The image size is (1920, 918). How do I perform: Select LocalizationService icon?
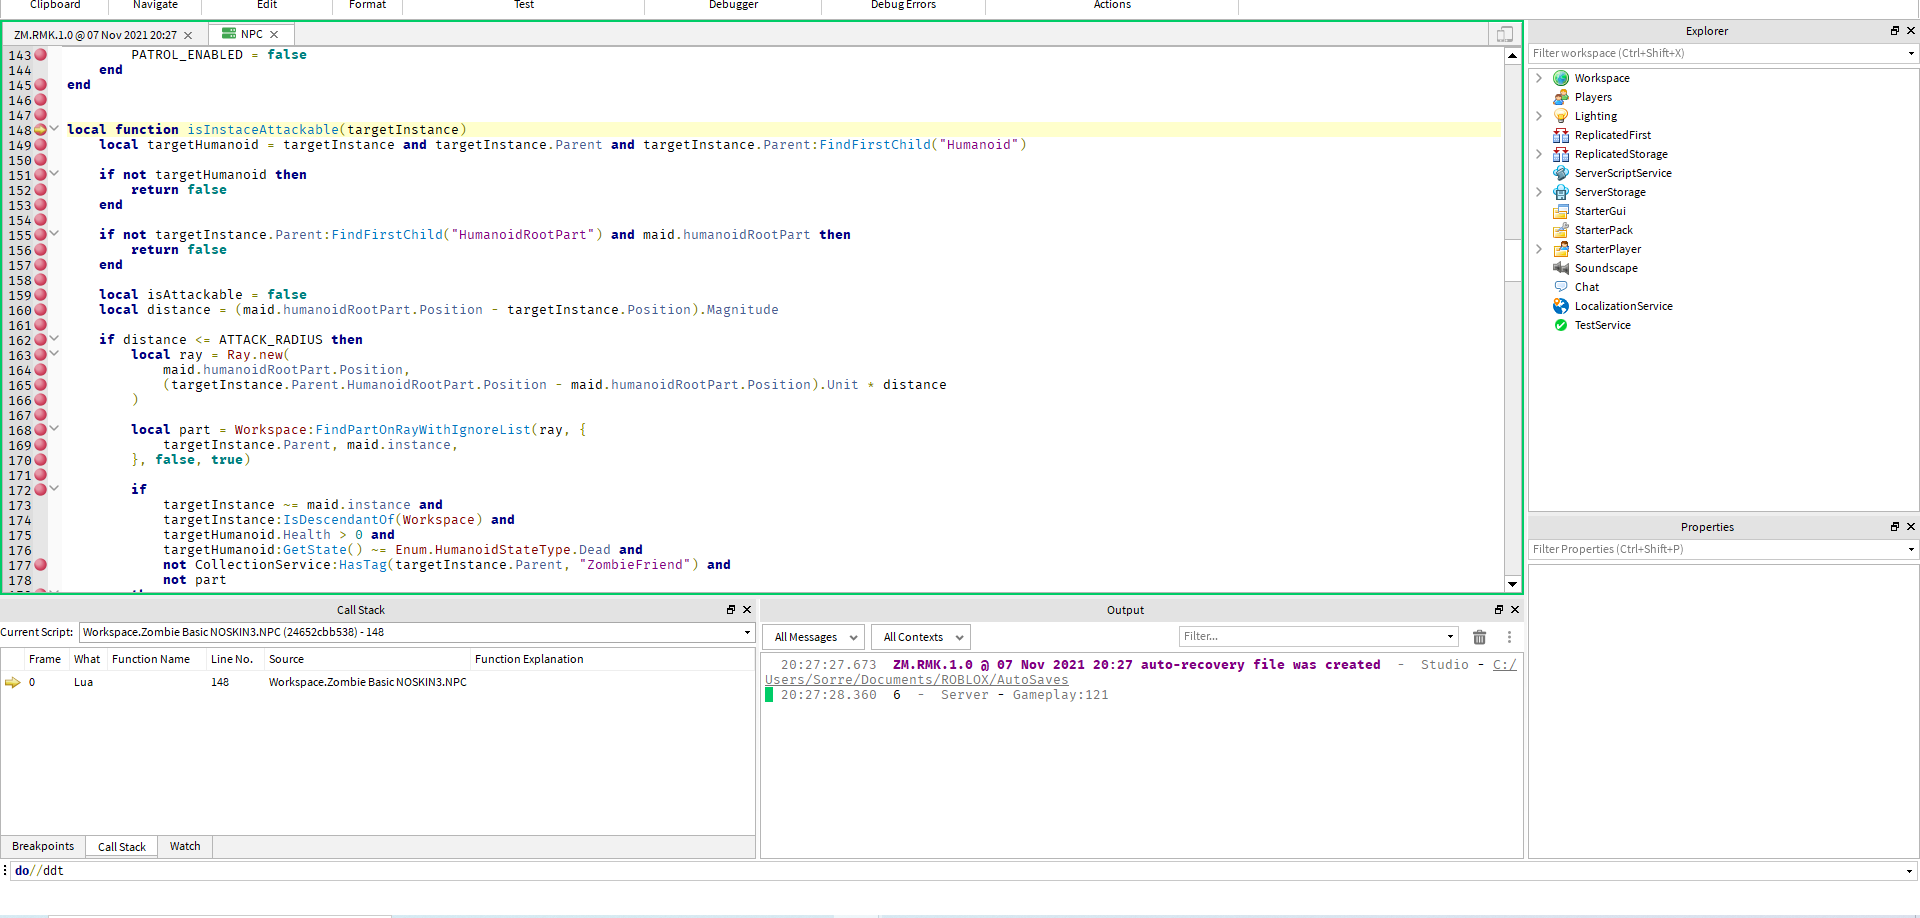1560,306
